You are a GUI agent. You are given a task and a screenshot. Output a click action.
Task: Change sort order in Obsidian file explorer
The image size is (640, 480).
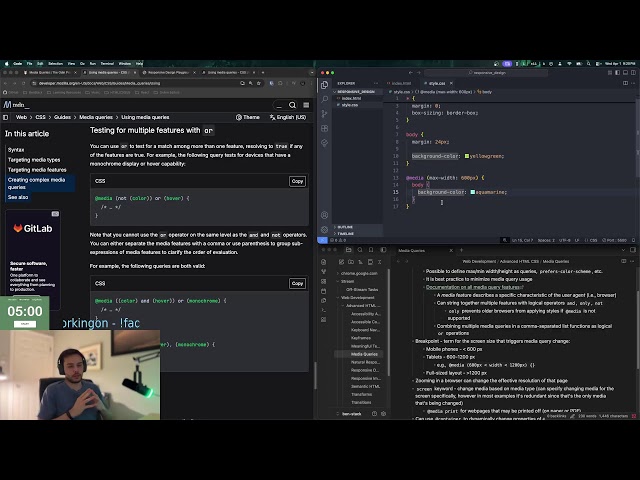[x=360, y=262]
